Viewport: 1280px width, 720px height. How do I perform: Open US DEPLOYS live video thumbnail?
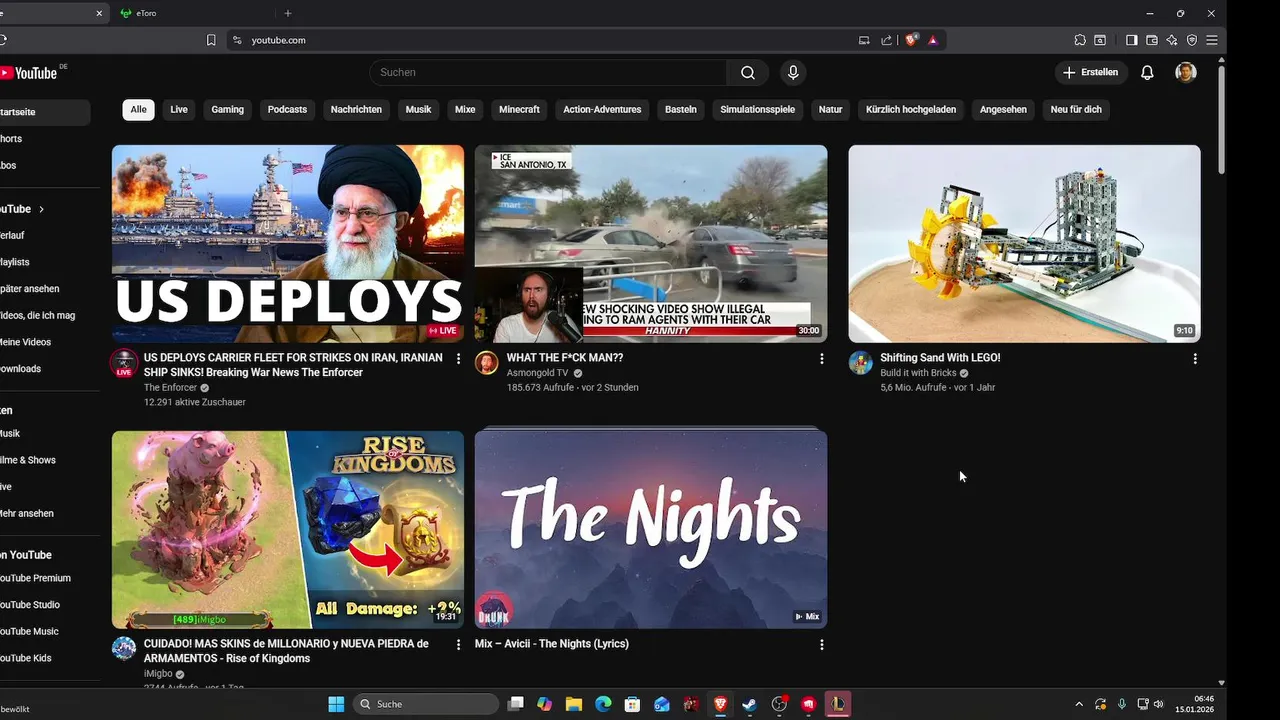[288, 244]
